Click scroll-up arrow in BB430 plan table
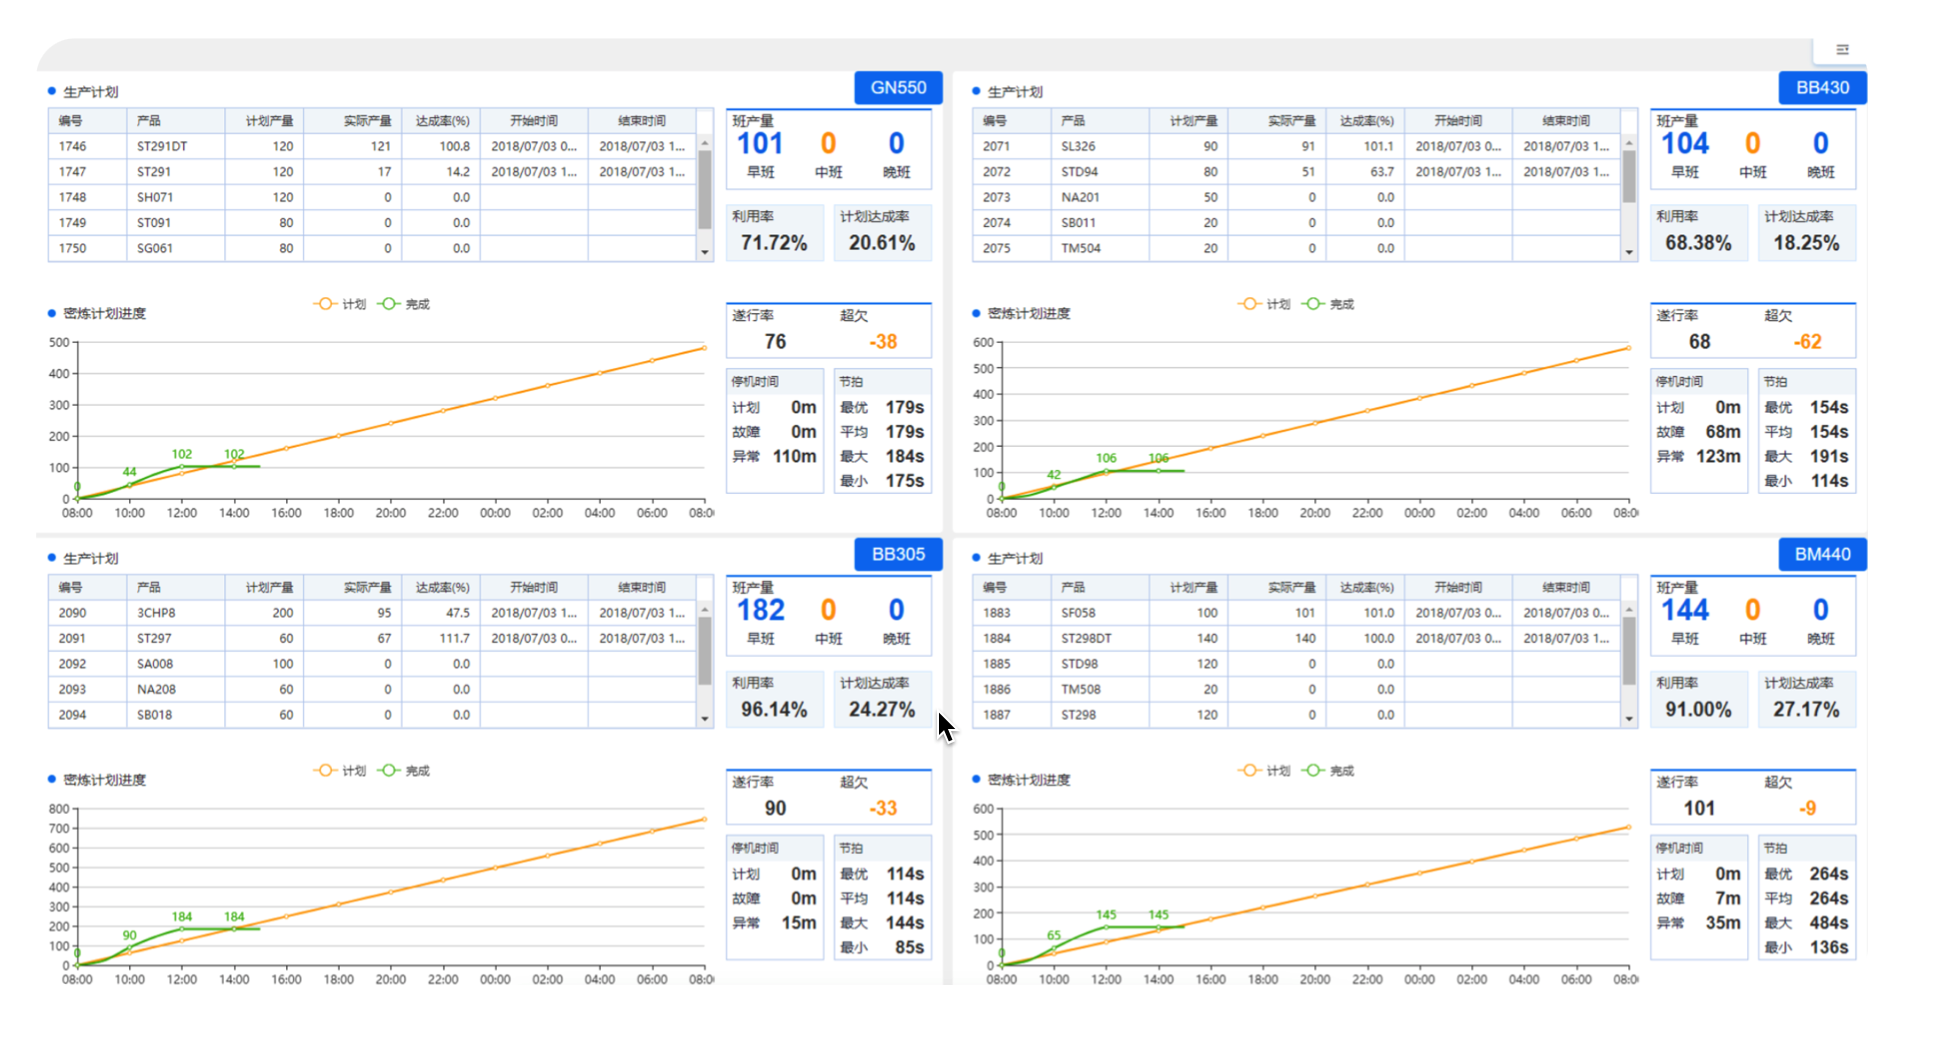1940x1052 pixels. [1629, 144]
